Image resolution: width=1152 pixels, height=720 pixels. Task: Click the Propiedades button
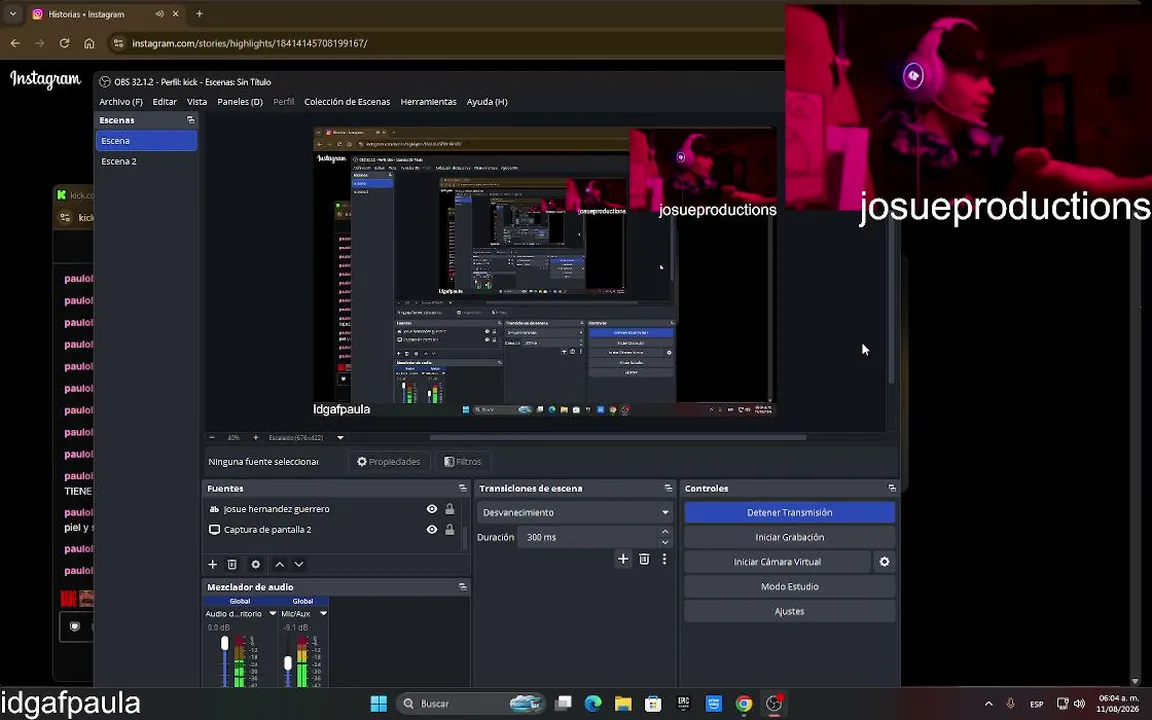(x=389, y=461)
